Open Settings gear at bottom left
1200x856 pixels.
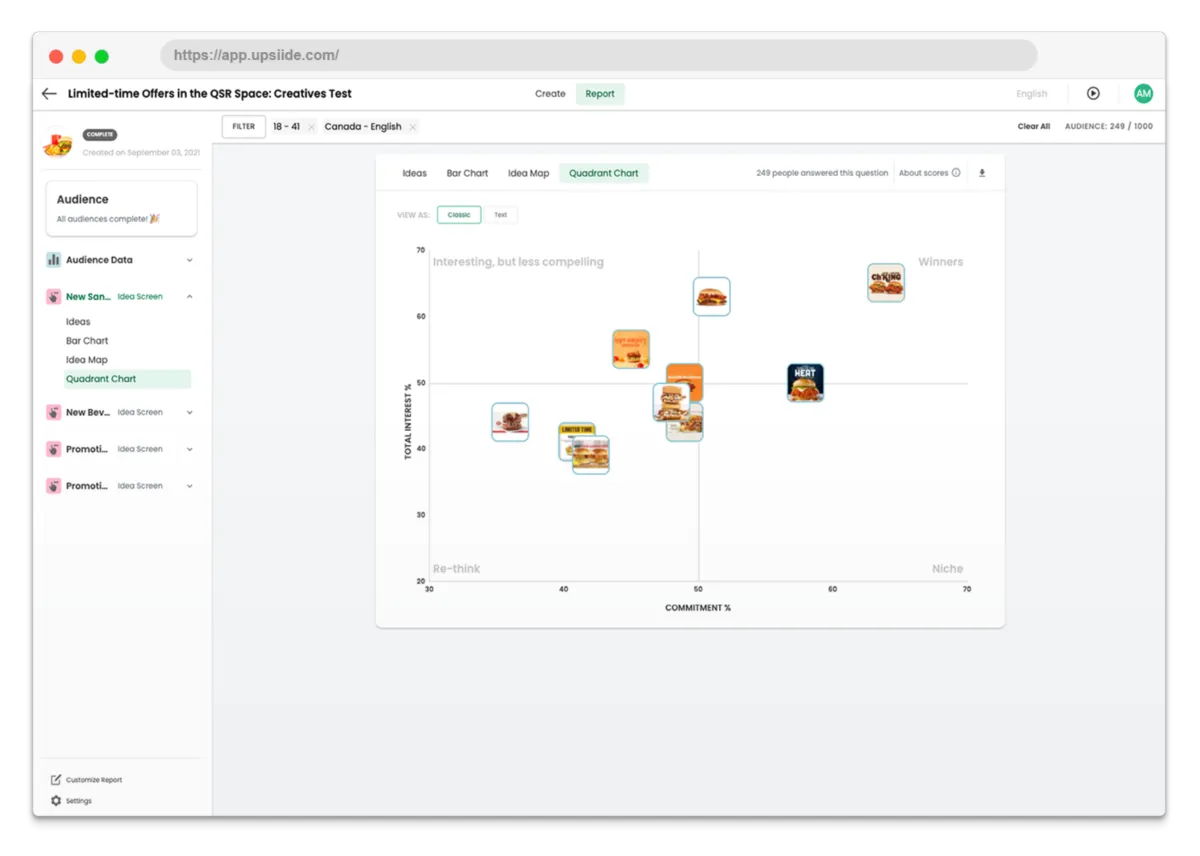(x=56, y=801)
